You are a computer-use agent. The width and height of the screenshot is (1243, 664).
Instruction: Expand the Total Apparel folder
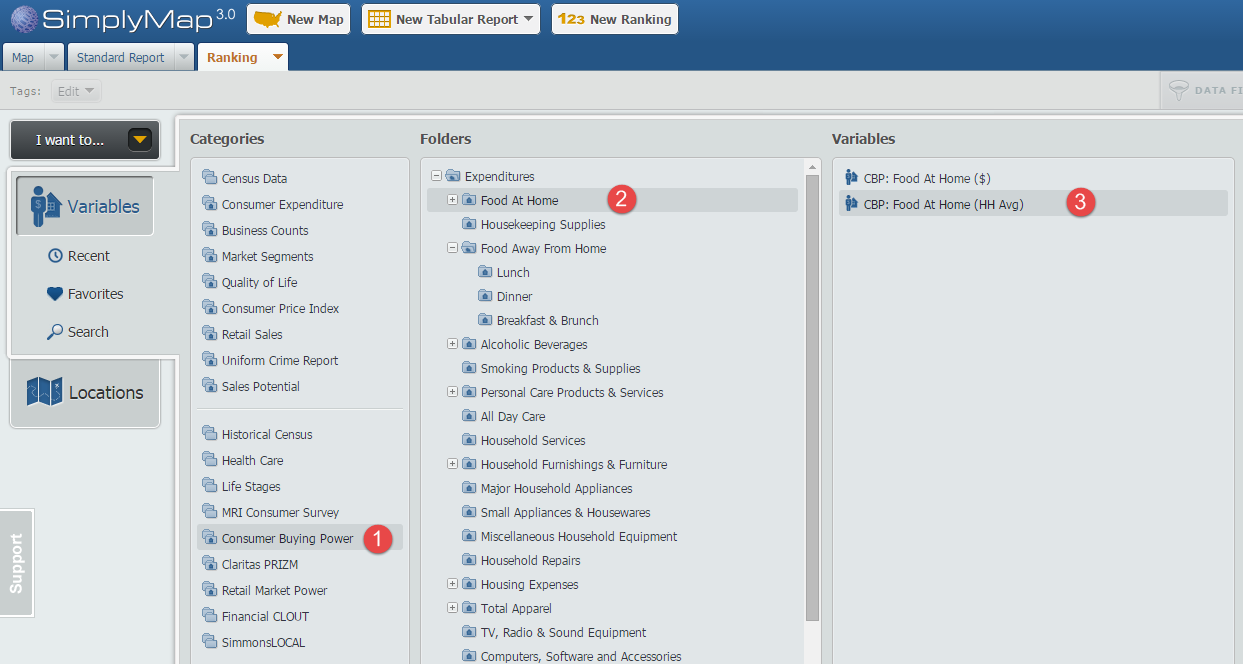pyautogui.click(x=452, y=608)
